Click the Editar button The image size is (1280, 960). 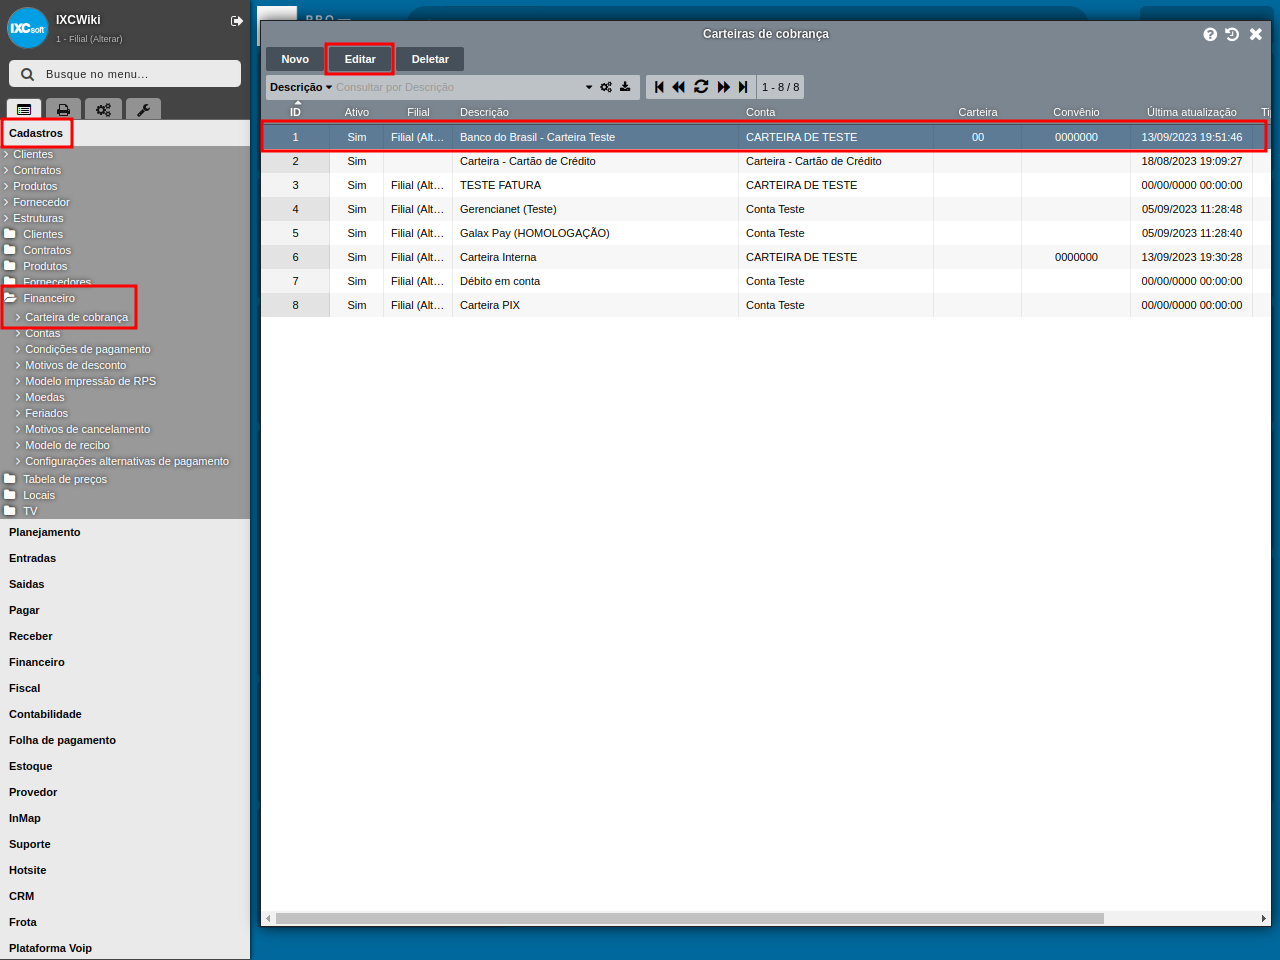(360, 59)
